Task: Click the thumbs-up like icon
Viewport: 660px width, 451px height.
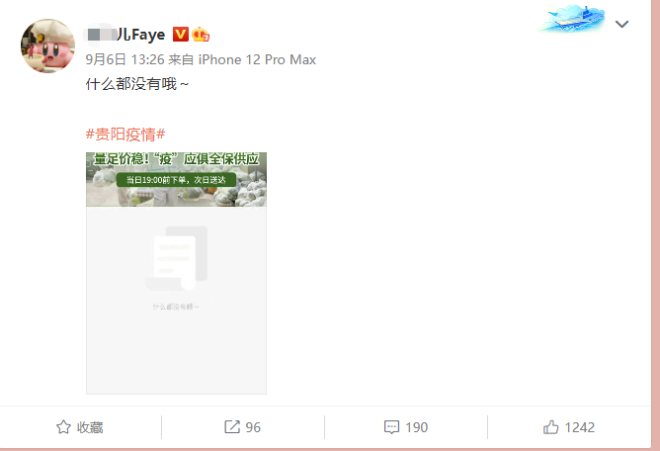Action: (x=551, y=427)
